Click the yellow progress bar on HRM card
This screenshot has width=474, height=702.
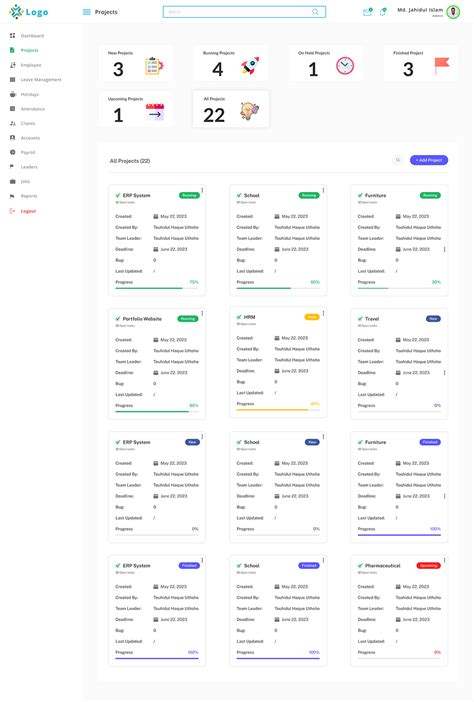click(x=278, y=410)
